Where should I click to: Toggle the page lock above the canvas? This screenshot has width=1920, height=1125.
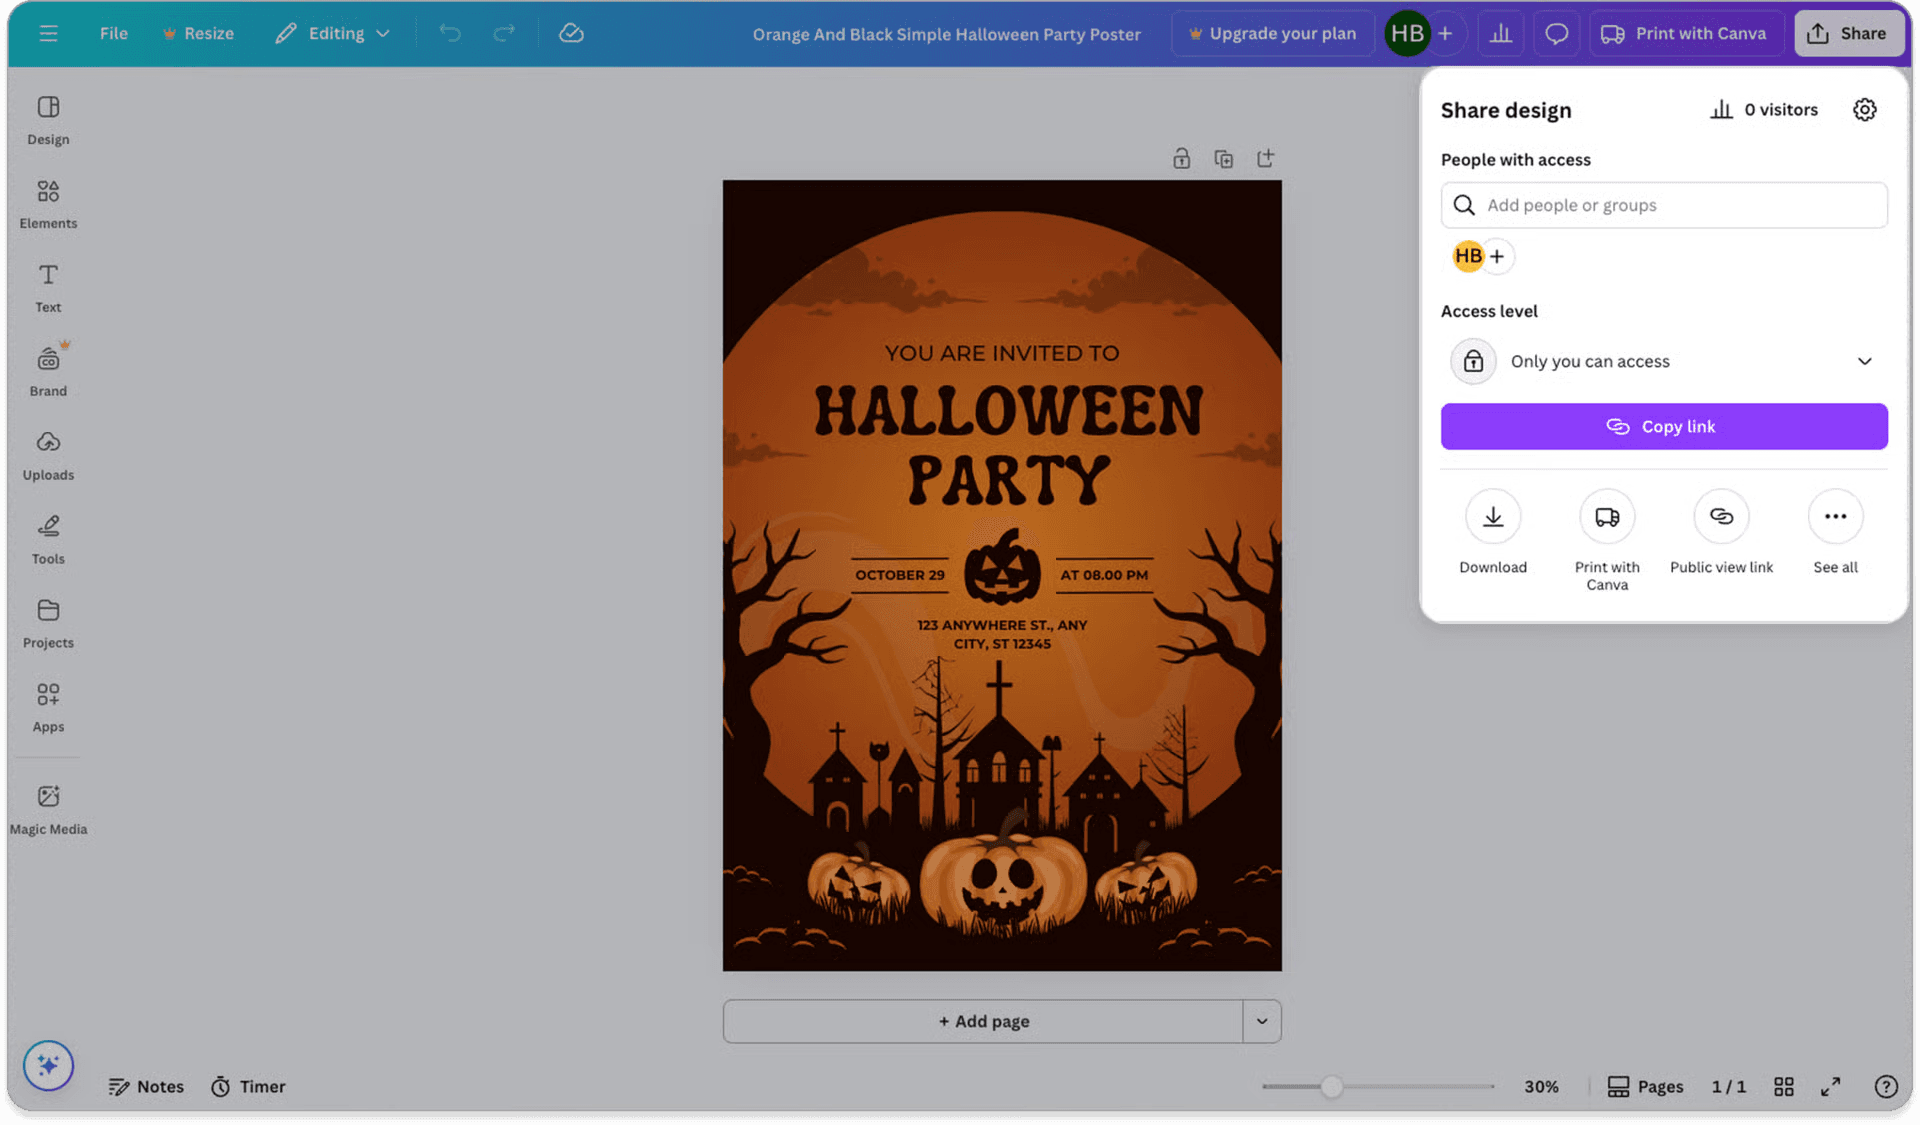pyautogui.click(x=1181, y=158)
